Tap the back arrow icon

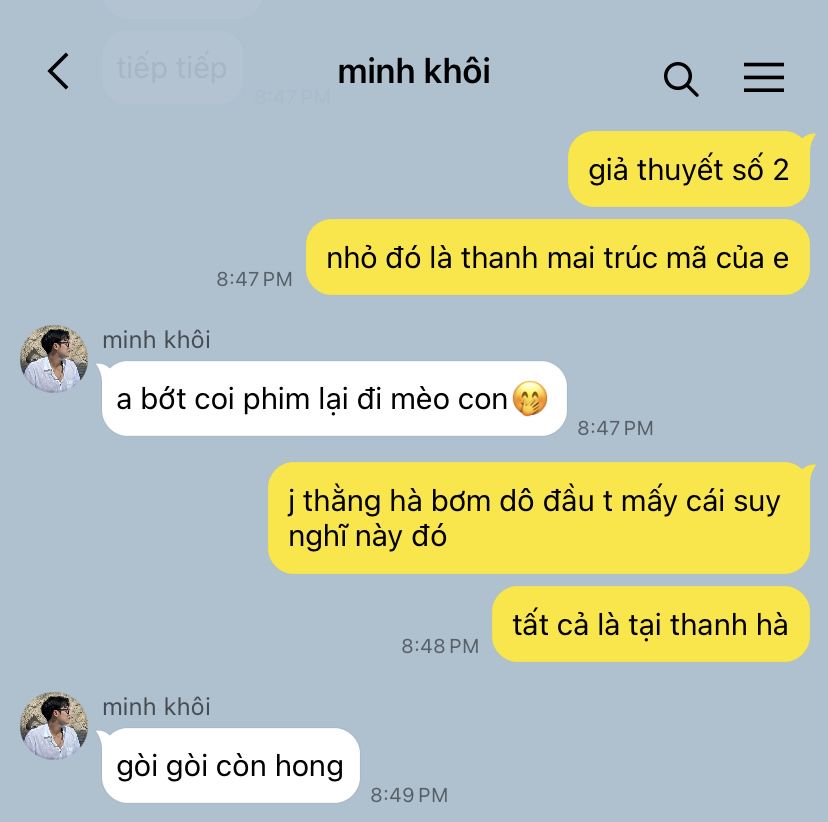pyautogui.click(x=59, y=71)
